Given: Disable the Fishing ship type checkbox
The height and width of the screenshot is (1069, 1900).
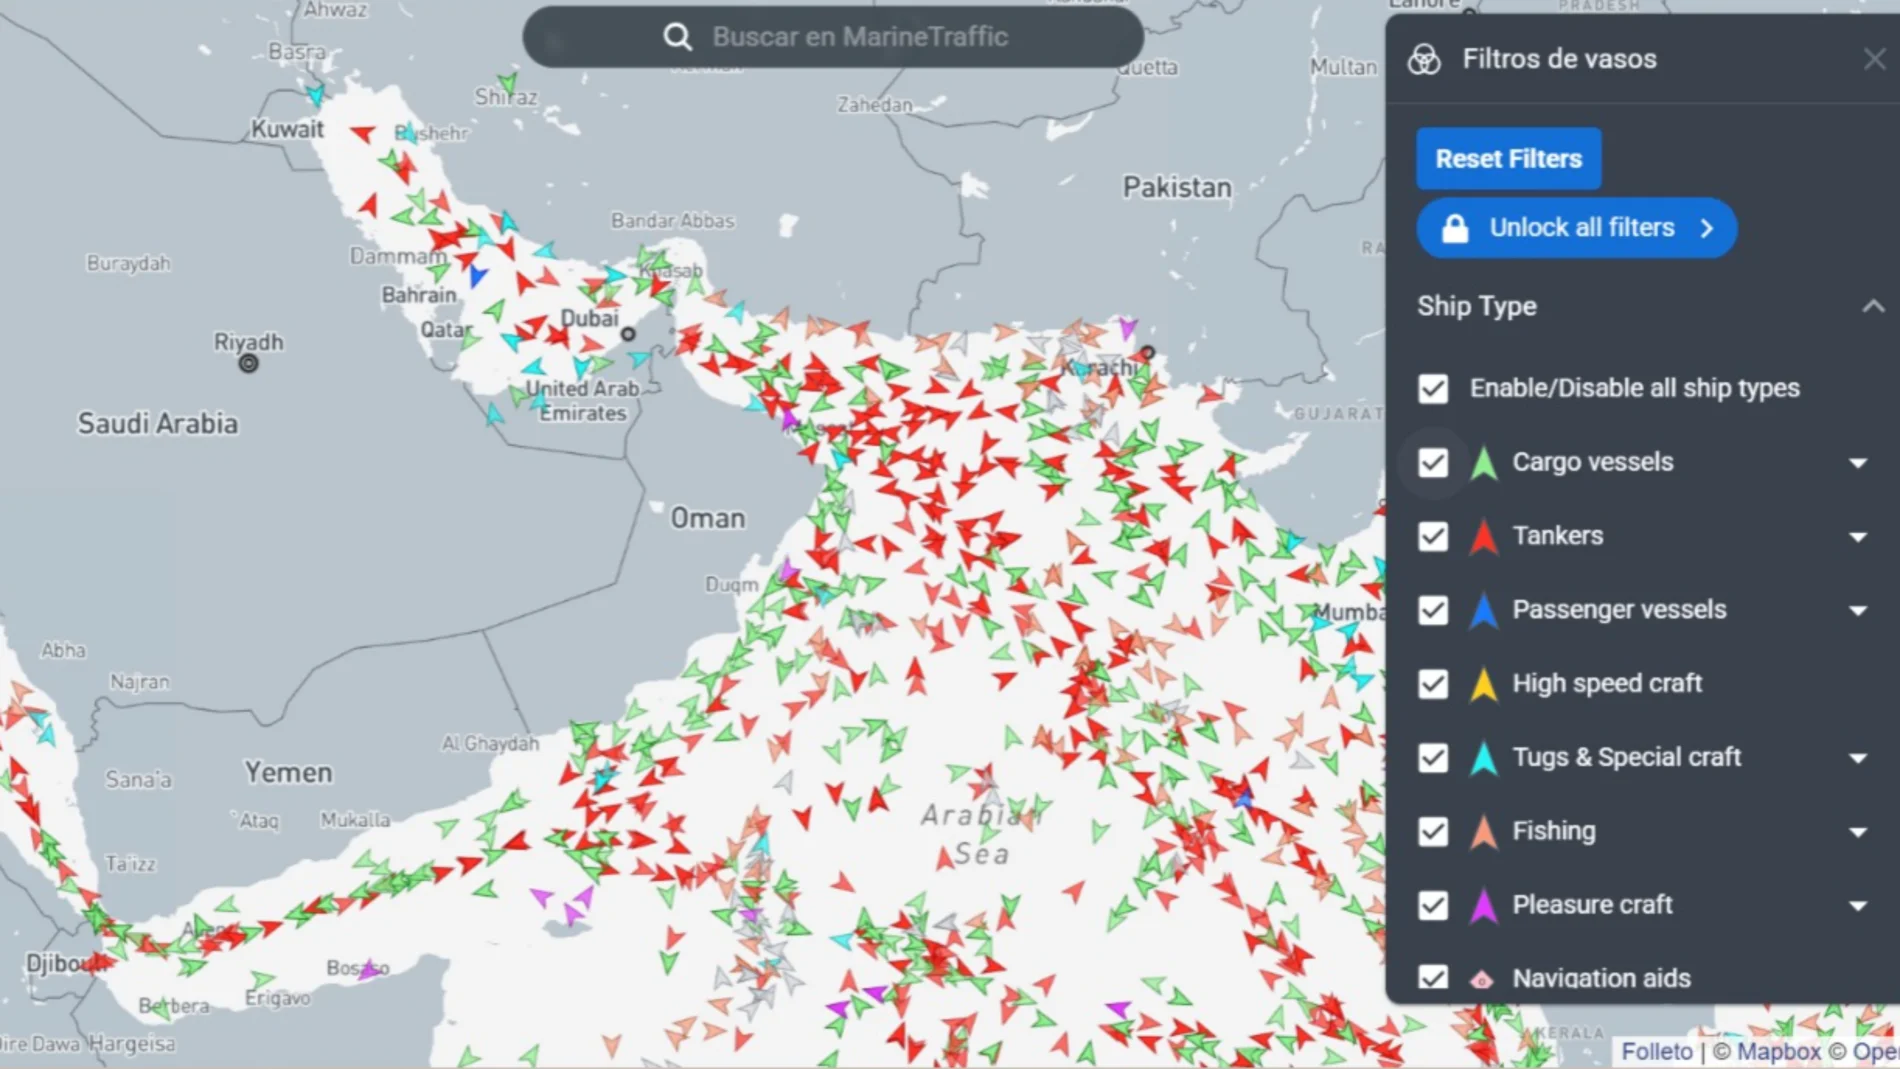Looking at the screenshot, I should pyautogui.click(x=1433, y=831).
